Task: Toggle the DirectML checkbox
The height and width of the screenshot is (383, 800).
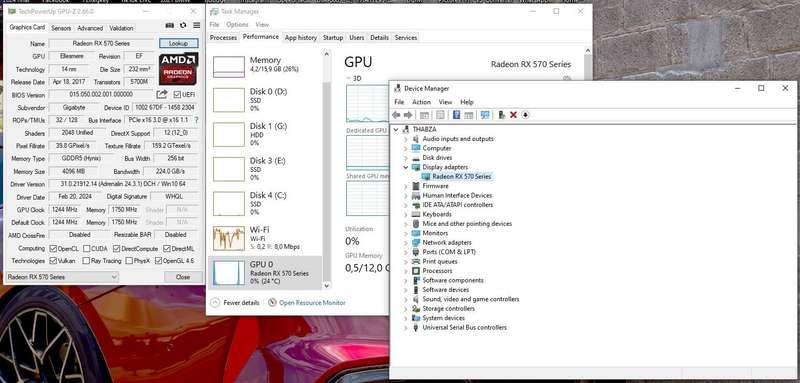Action: click(x=167, y=248)
